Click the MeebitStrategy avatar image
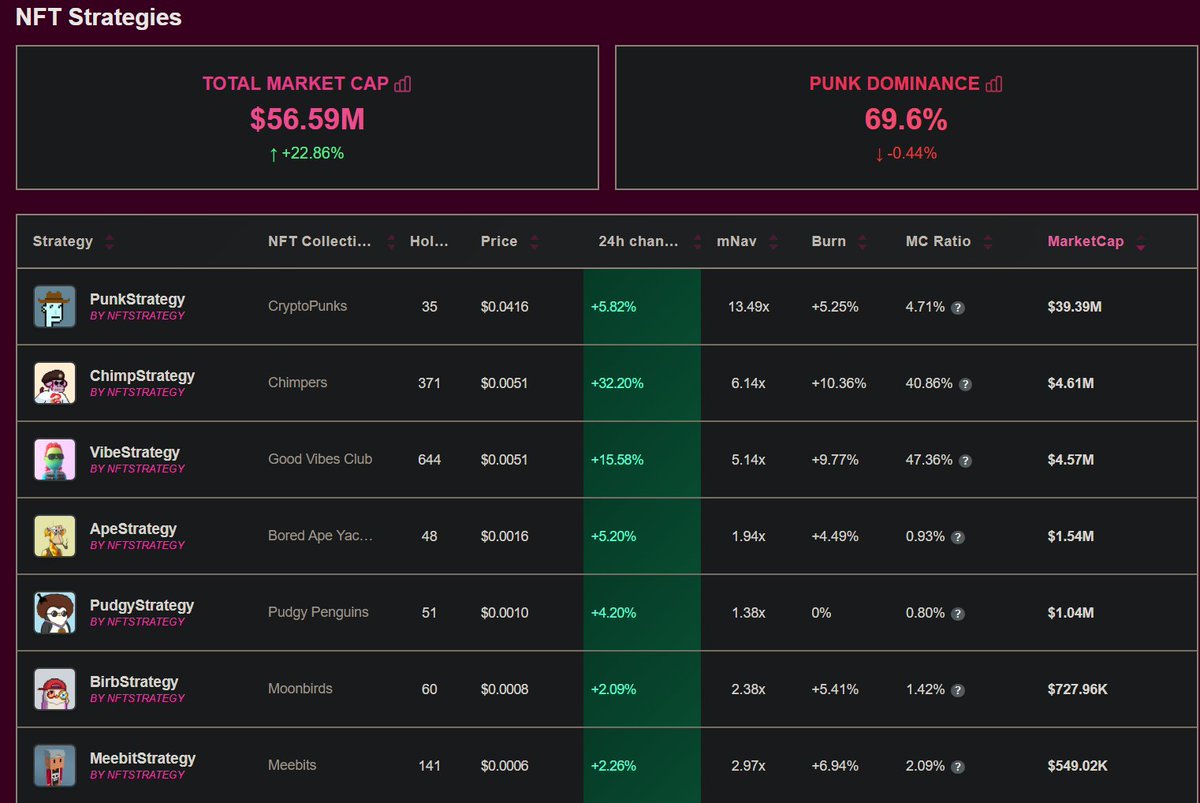The width and height of the screenshot is (1200, 803). click(54, 766)
